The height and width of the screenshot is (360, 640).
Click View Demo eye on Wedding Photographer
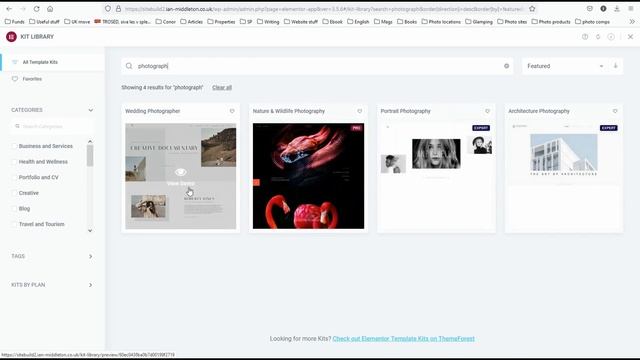click(x=180, y=172)
